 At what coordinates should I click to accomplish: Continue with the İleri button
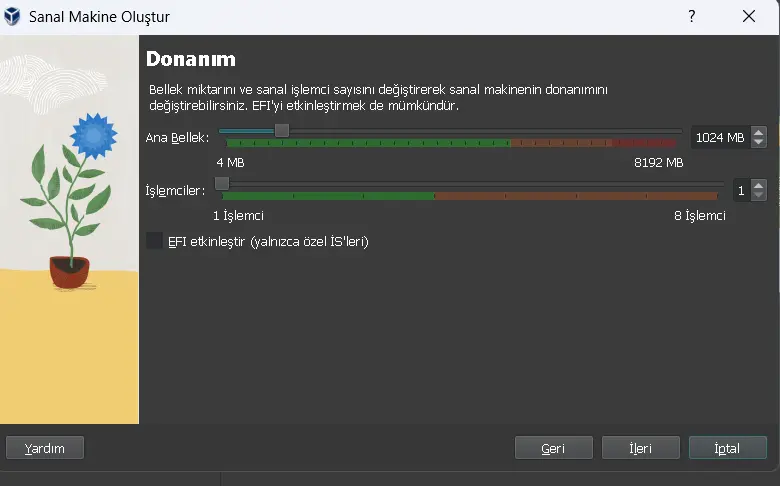(640, 448)
